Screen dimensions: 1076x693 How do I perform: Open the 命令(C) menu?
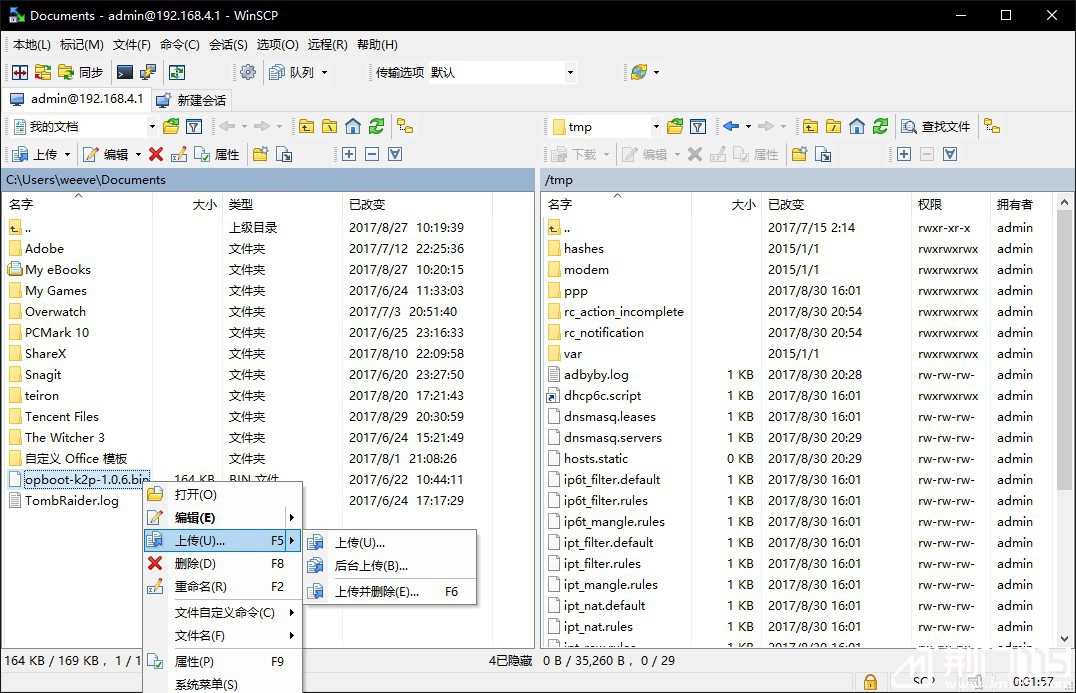180,45
